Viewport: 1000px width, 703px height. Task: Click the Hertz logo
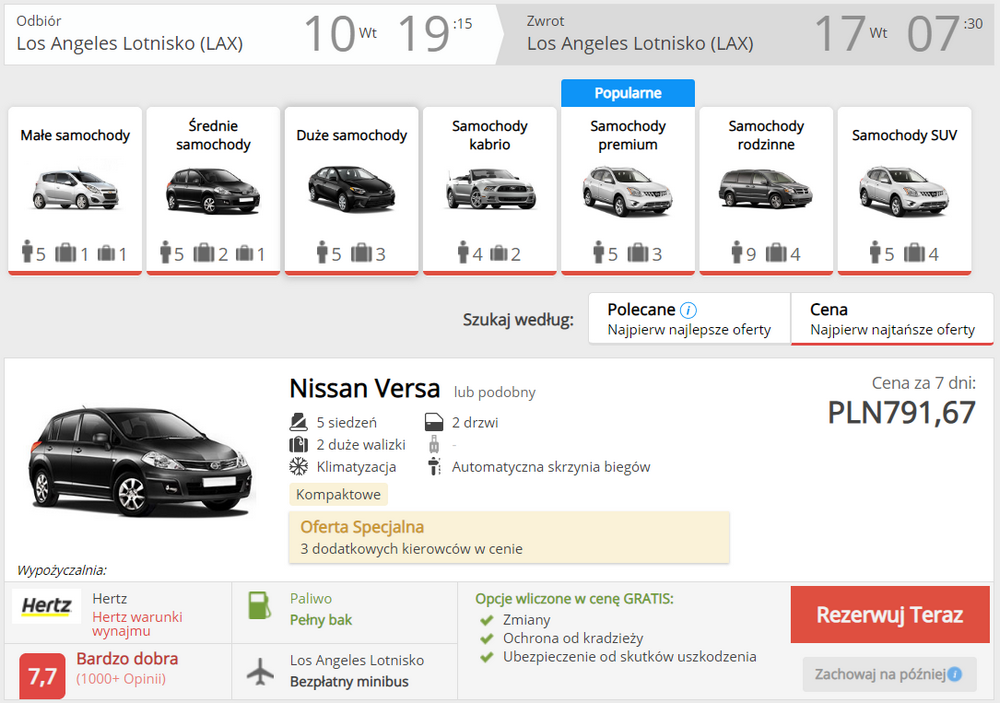47,605
